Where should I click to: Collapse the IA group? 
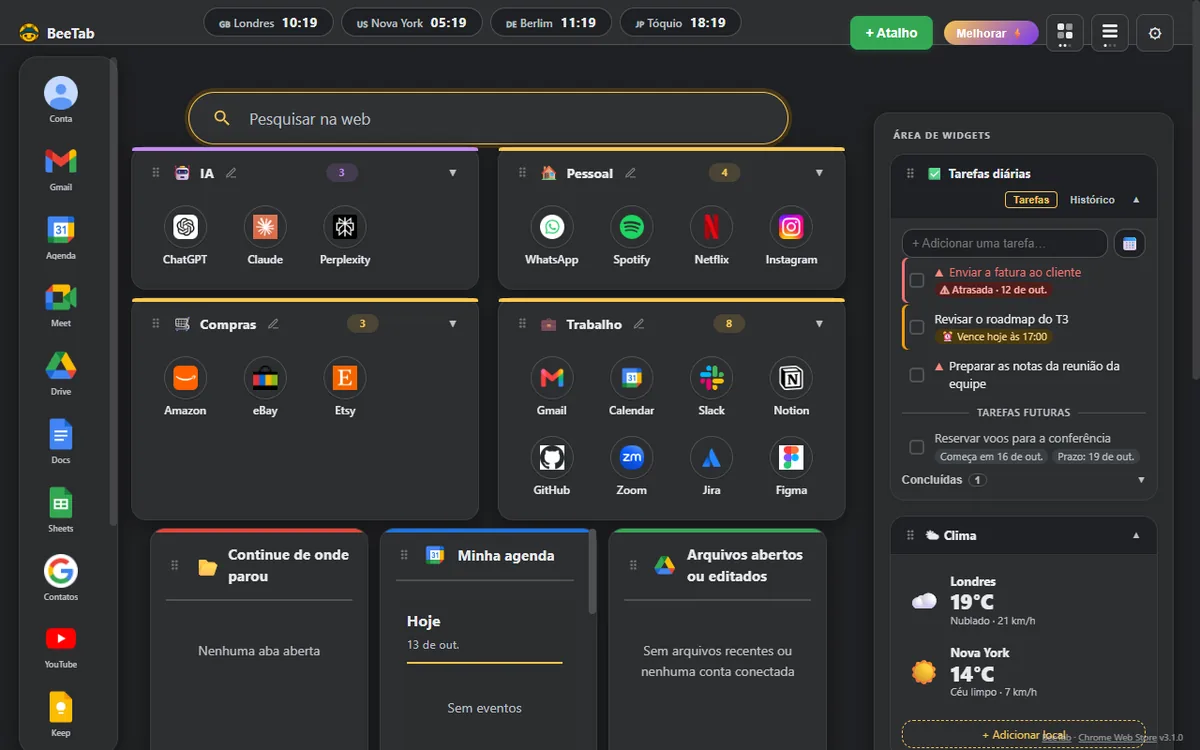tap(452, 173)
